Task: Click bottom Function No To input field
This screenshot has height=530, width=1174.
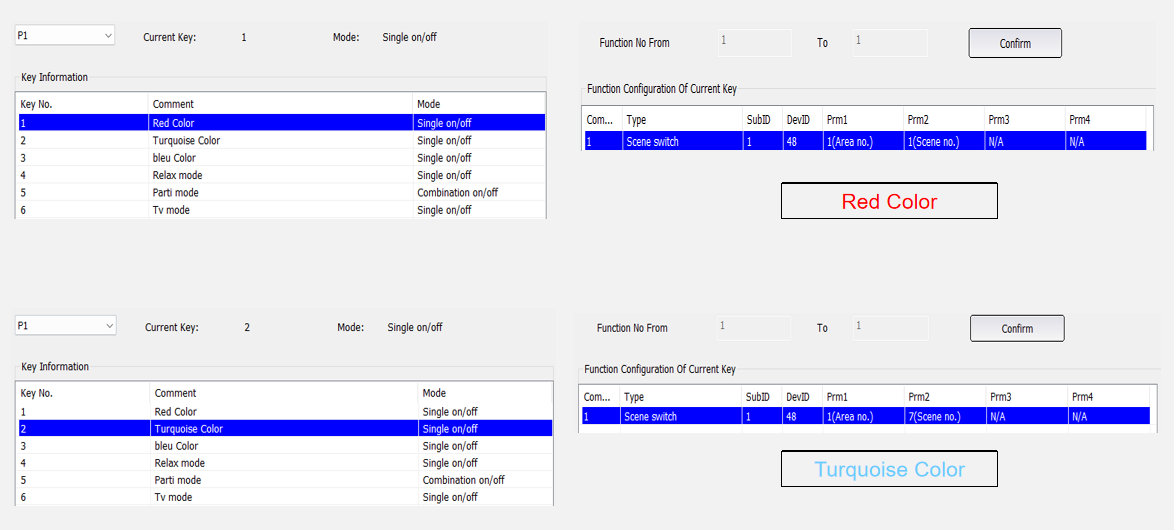Action: point(891,328)
